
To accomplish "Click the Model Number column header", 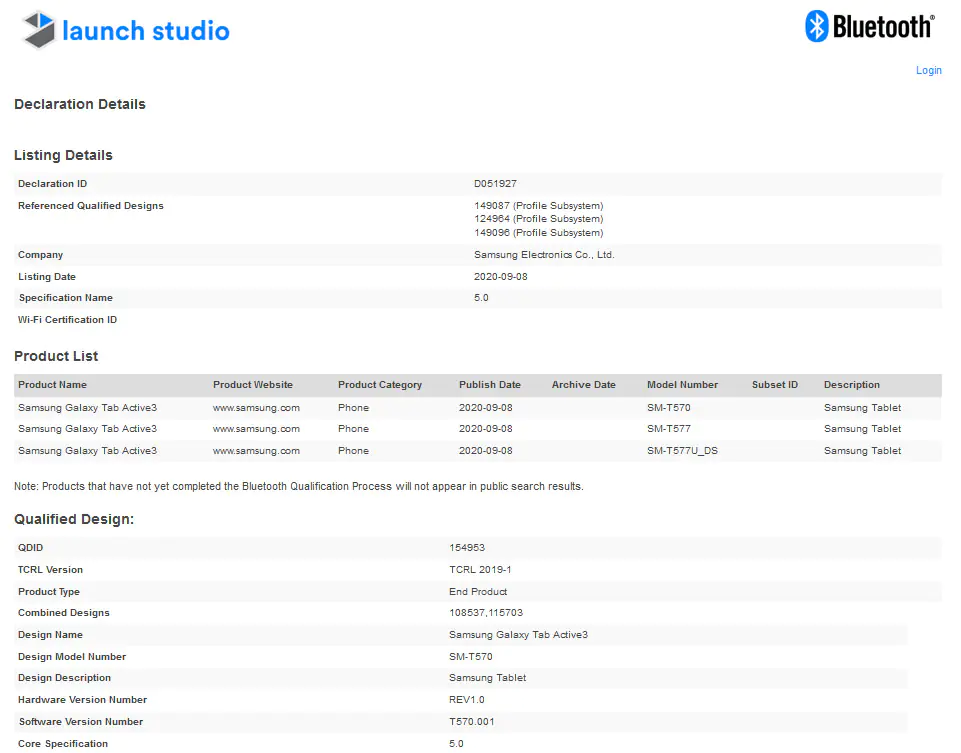I will point(682,385).
